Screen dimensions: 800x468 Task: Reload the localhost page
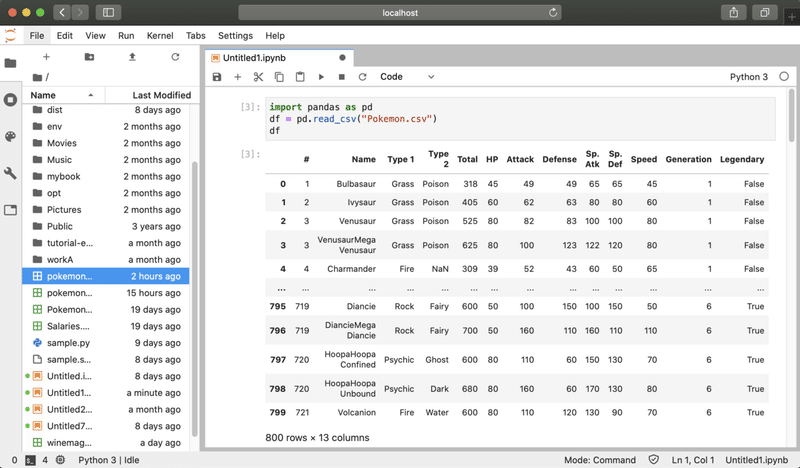553,13
